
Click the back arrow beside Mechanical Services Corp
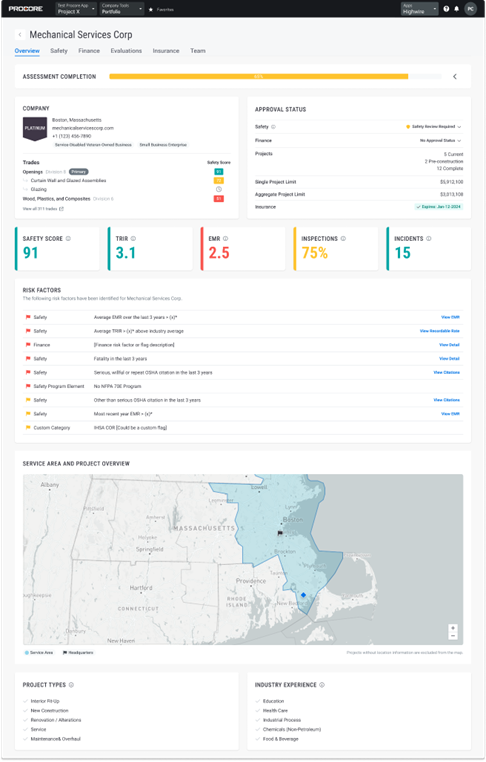tap(20, 35)
